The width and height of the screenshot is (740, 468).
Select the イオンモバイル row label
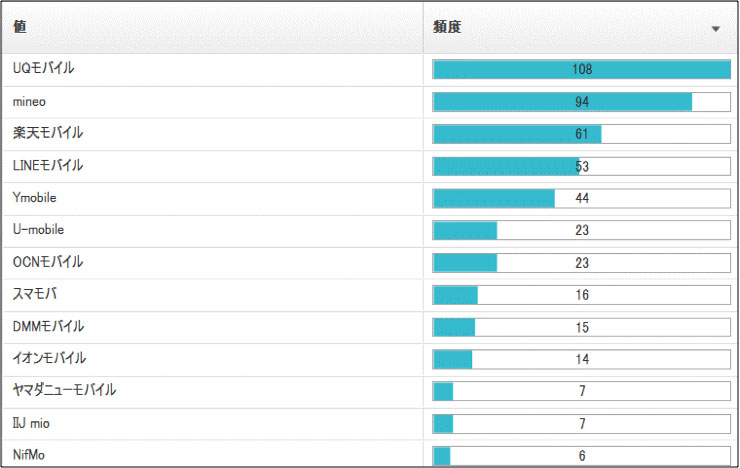49,358
